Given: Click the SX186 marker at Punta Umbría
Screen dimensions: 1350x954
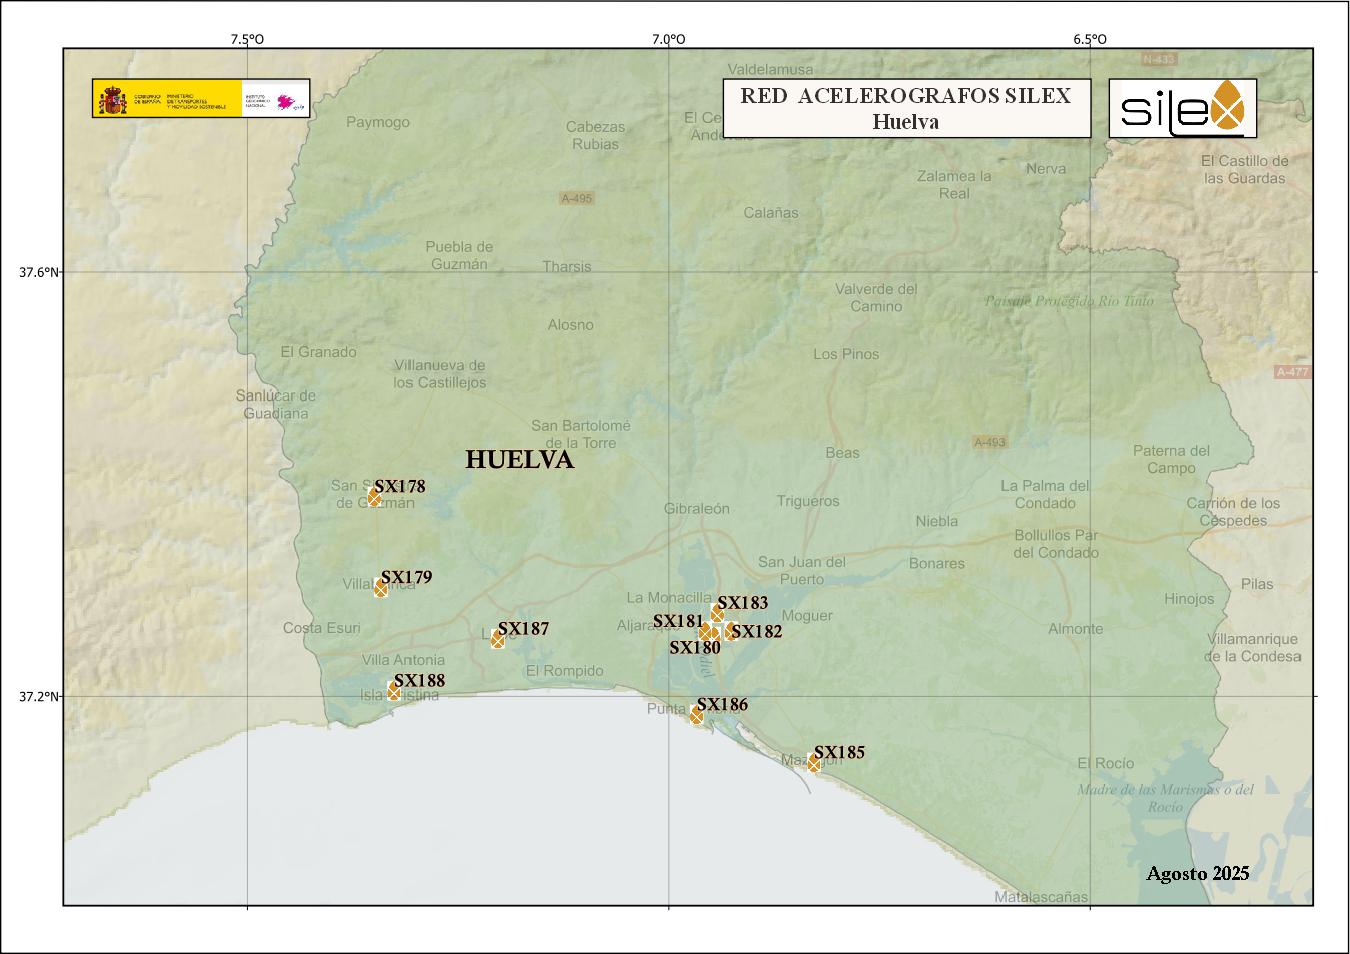Looking at the screenshot, I should (x=697, y=714).
